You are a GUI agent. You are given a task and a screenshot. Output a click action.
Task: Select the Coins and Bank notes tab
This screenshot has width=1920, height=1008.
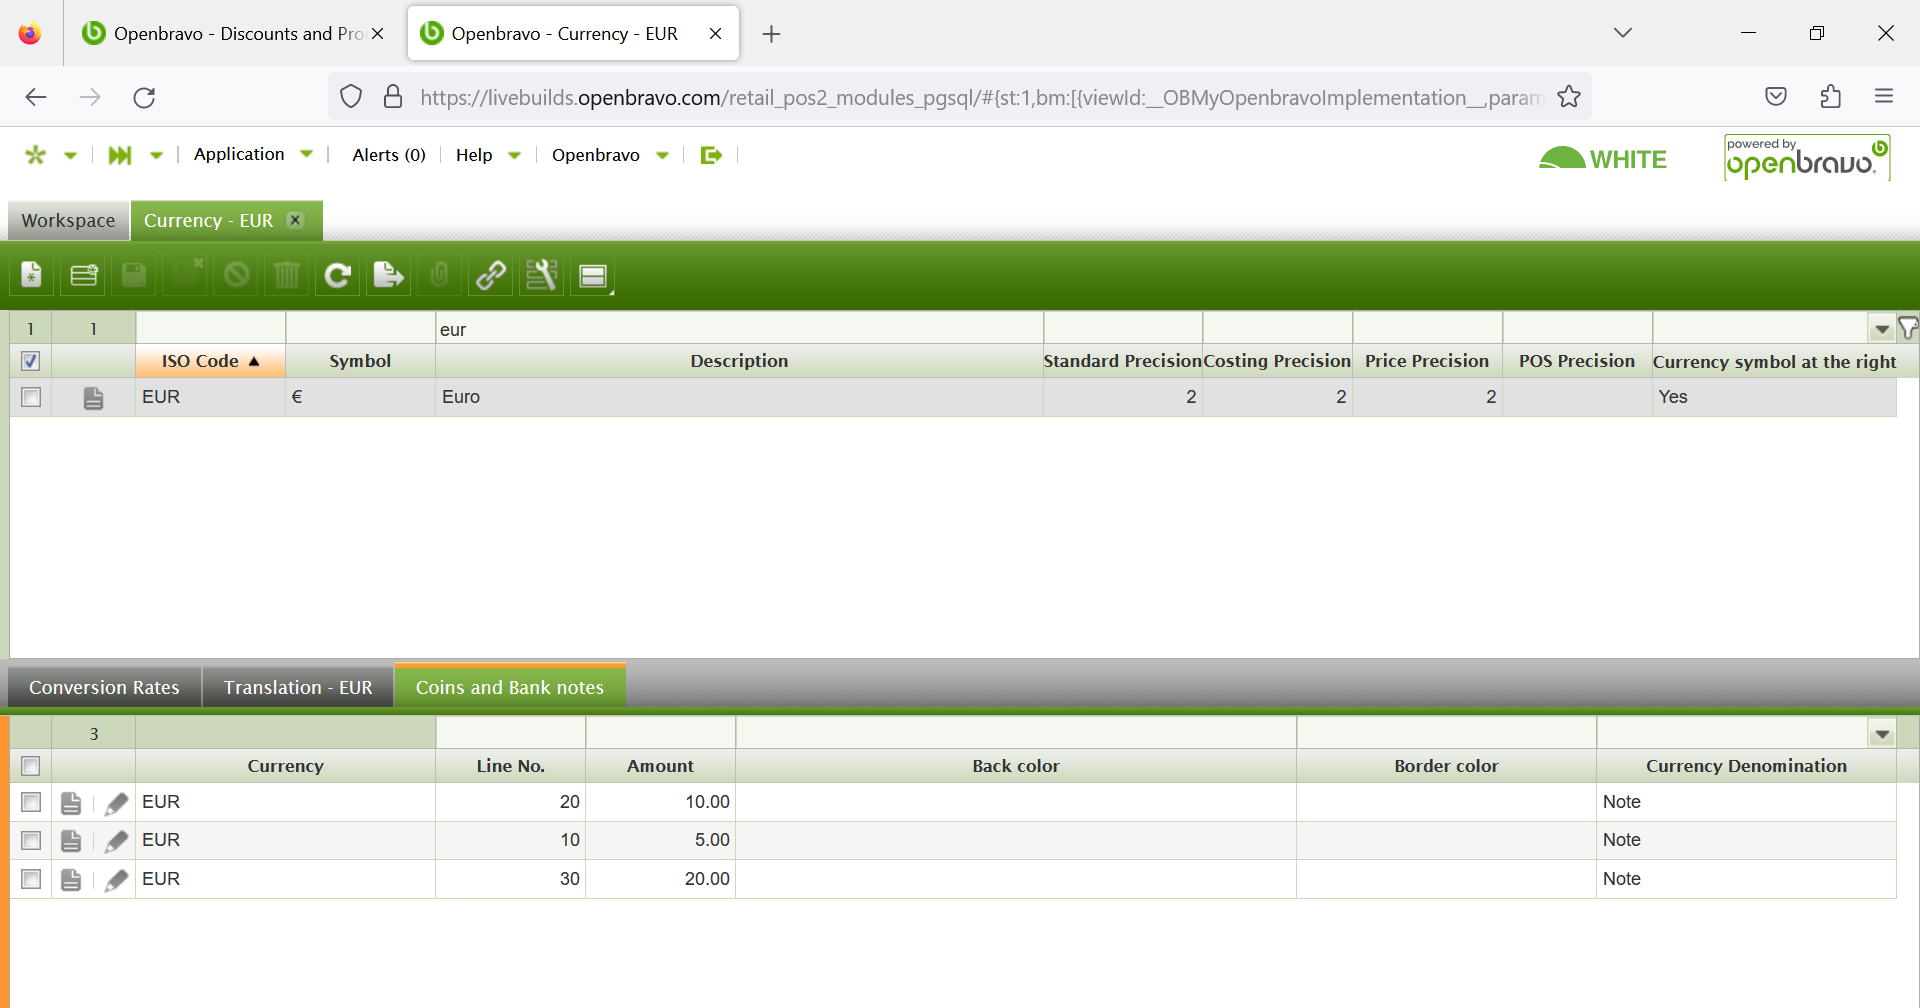click(510, 687)
